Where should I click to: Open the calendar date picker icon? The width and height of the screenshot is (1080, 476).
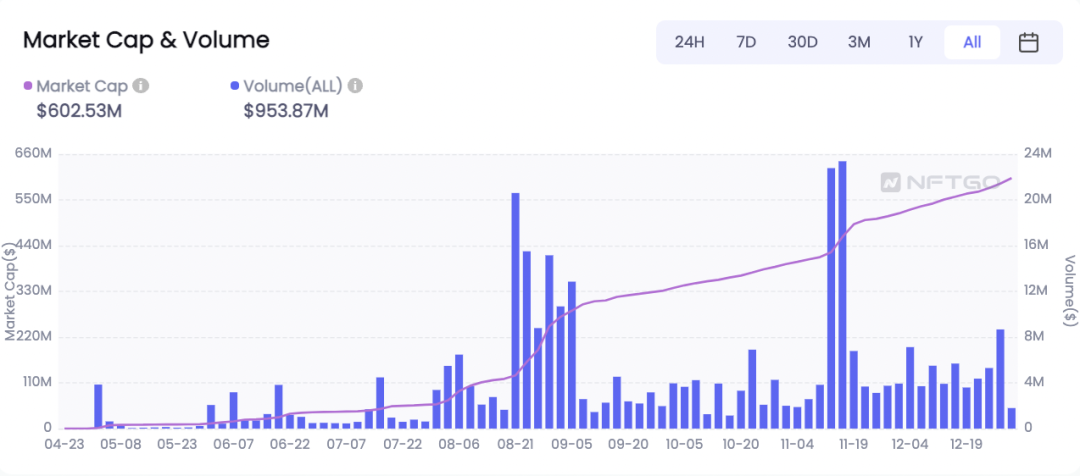[x=1028, y=42]
